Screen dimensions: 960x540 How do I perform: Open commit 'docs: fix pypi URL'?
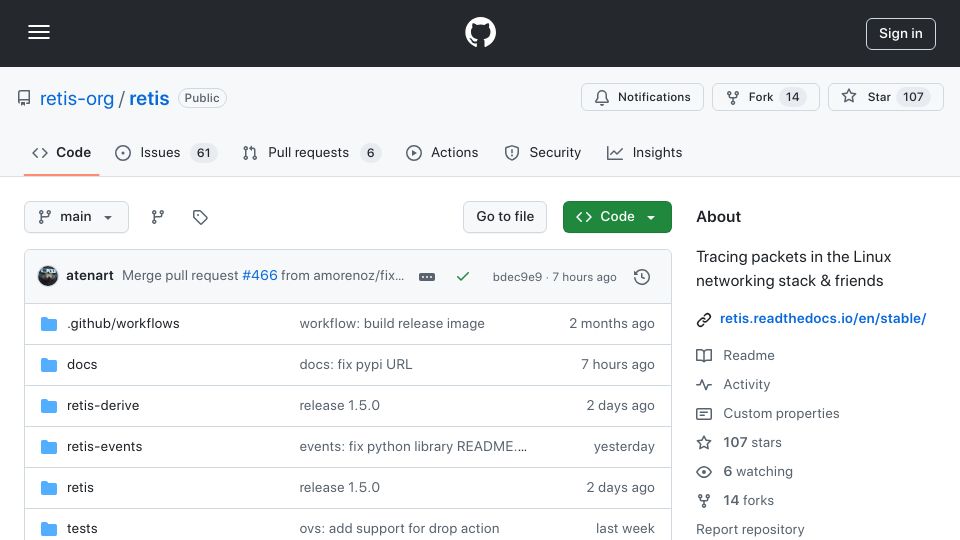point(356,365)
